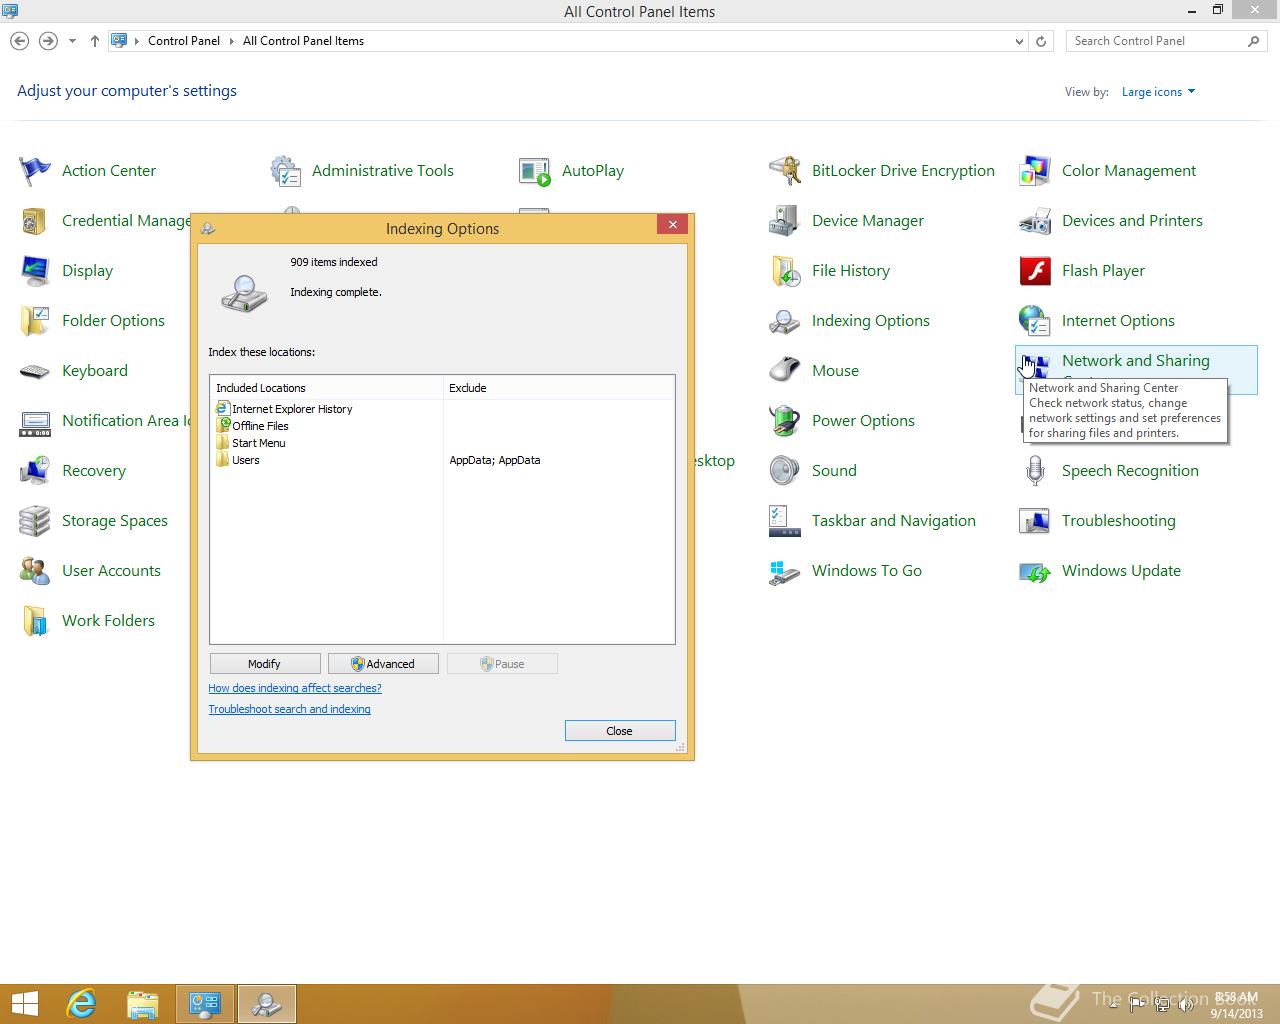Open the View by Large icons dropdown
Image resolution: width=1280 pixels, height=1024 pixels.
[1158, 92]
